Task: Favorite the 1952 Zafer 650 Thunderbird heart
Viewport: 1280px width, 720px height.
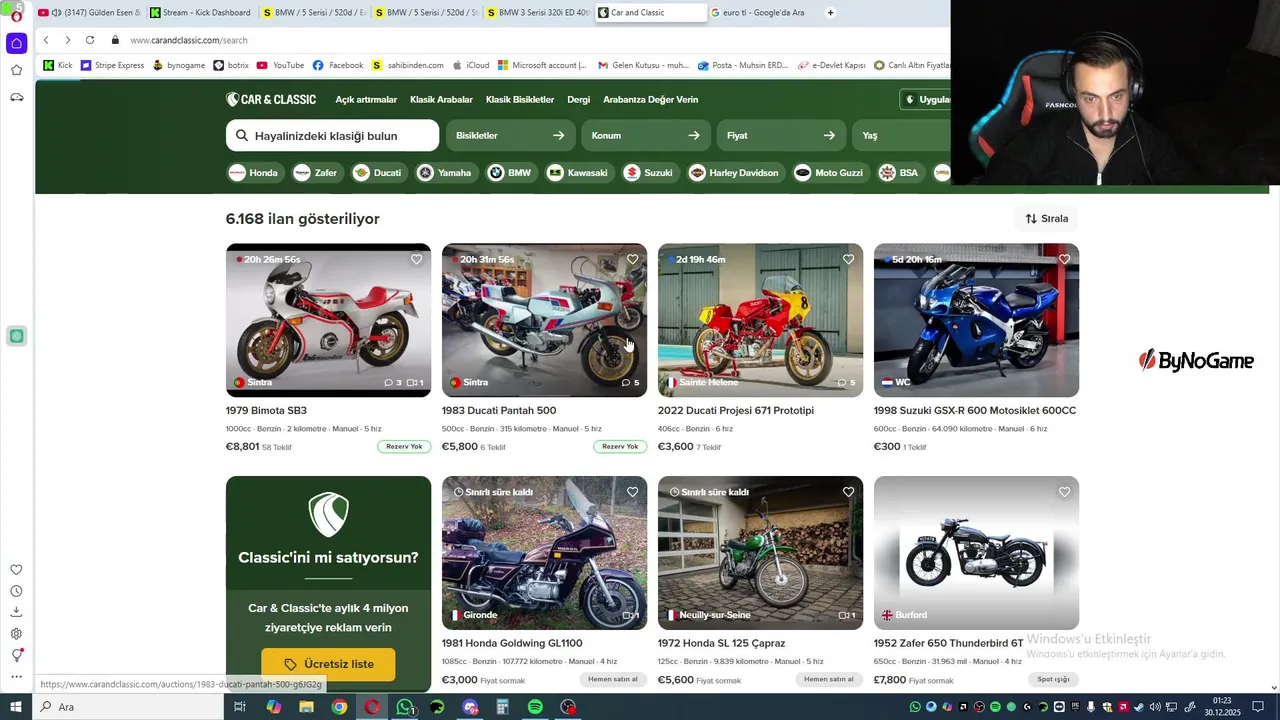Action: [1064, 492]
